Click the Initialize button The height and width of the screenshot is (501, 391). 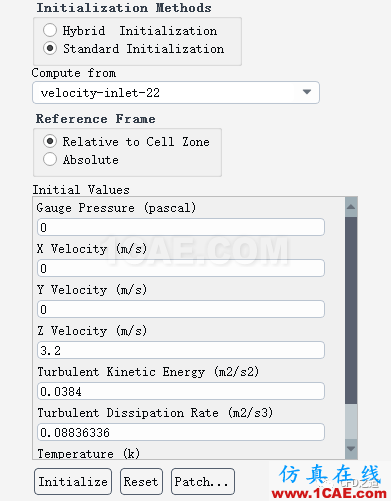pyautogui.click(x=73, y=481)
